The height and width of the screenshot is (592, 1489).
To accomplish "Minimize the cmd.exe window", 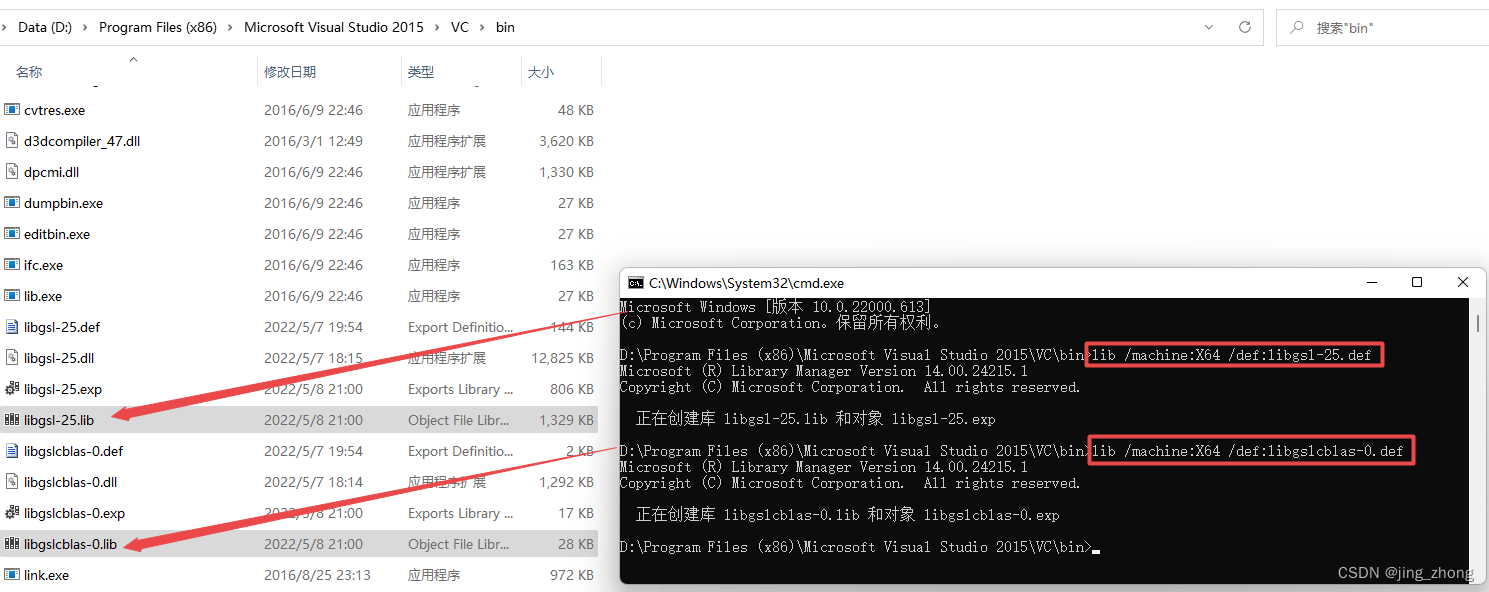I will (x=1371, y=283).
